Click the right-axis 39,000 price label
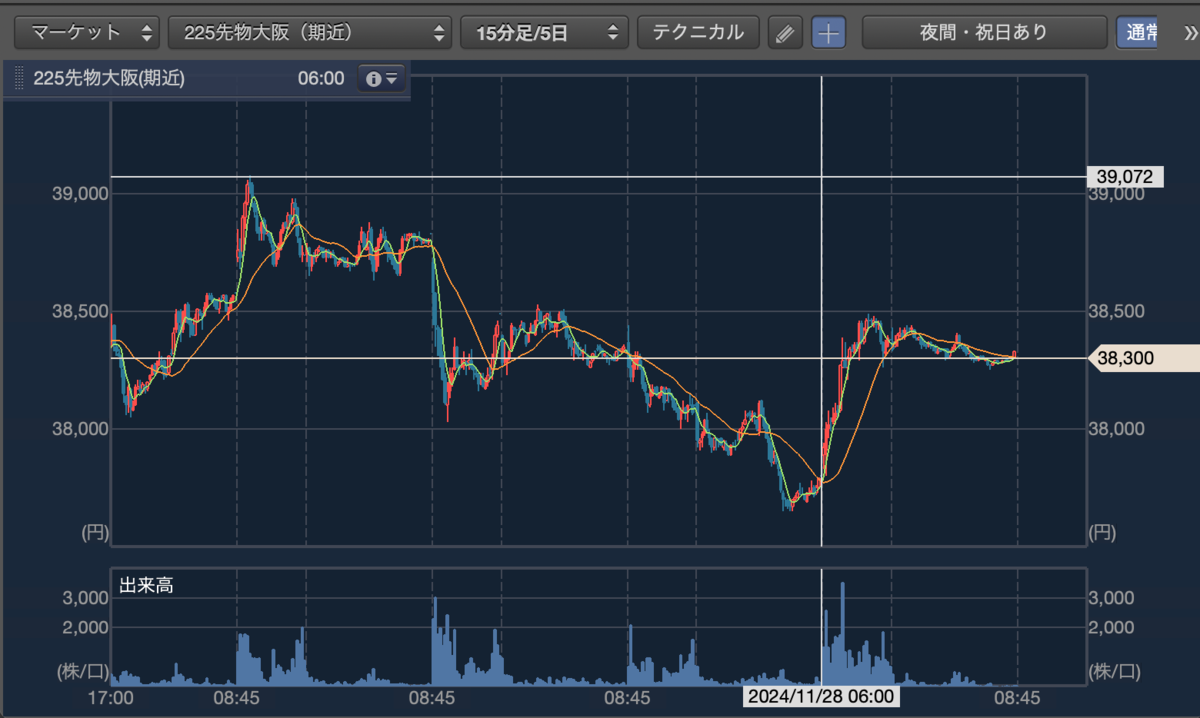 click(x=1117, y=194)
